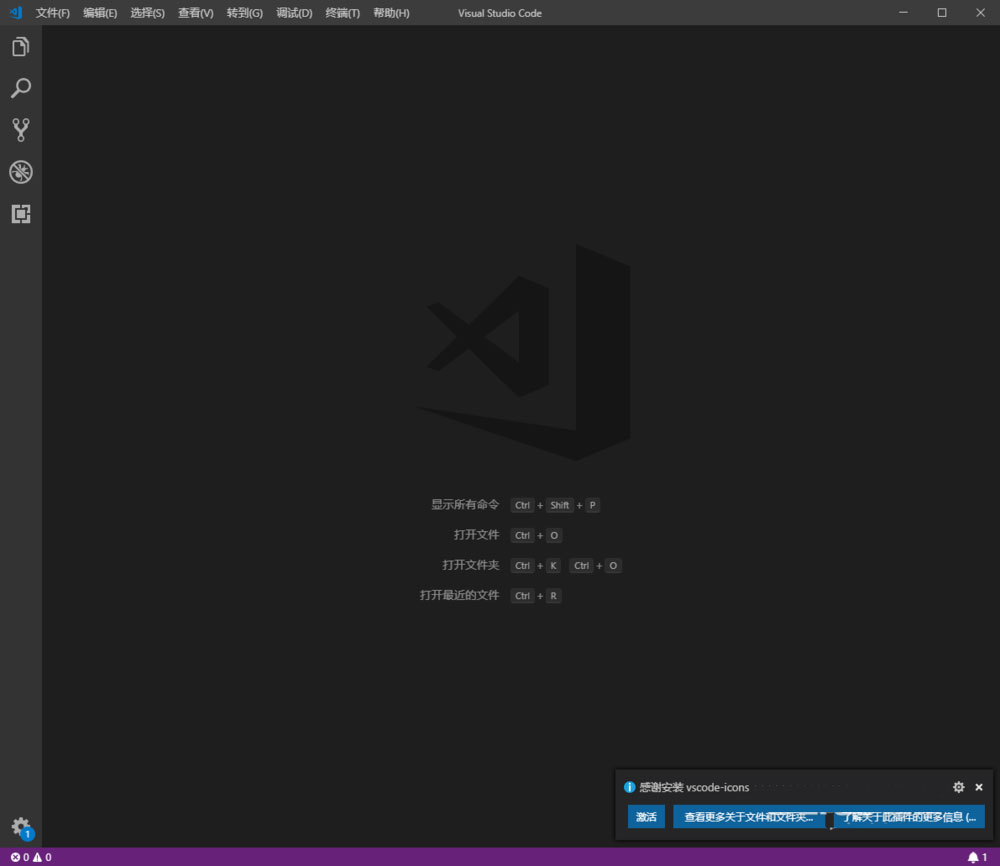This screenshot has height=866, width=1000.
Task: Click the VS Code icon in title bar
Action: click(x=13, y=13)
